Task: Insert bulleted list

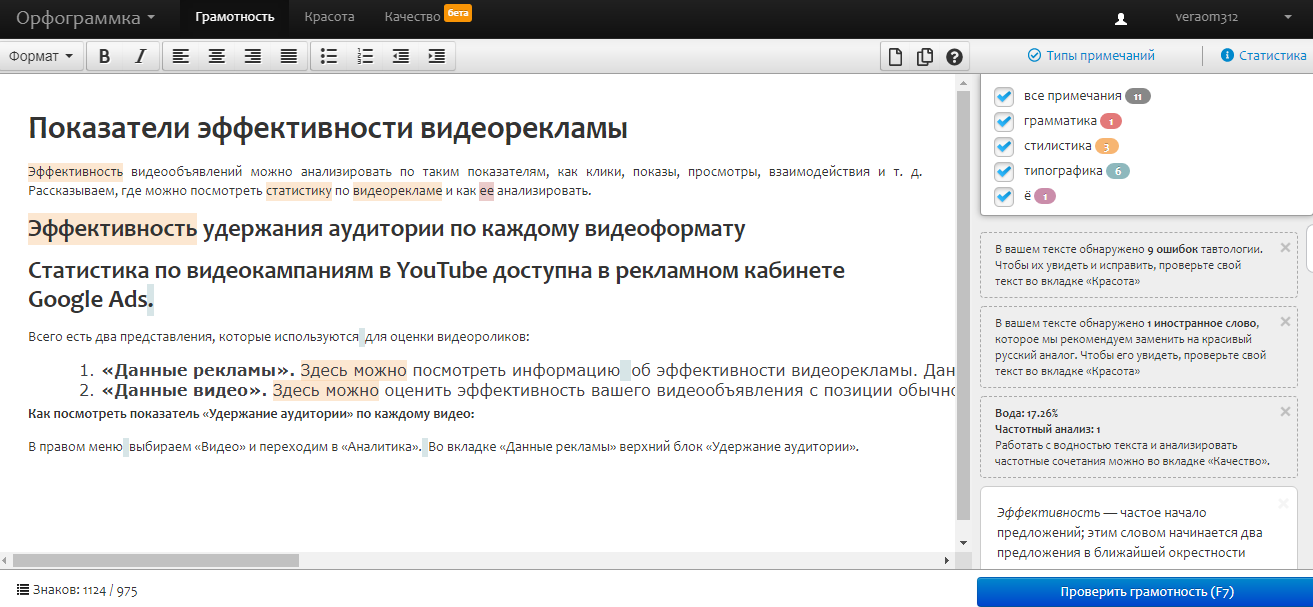Action: tap(329, 56)
